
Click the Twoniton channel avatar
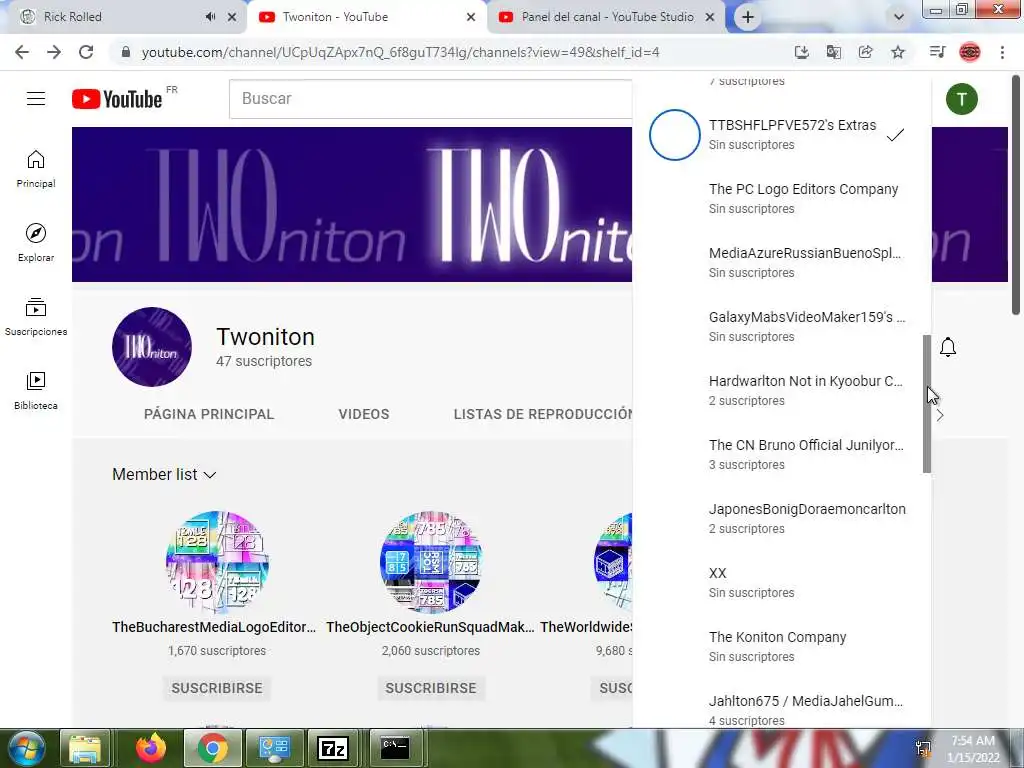click(x=152, y=347)
